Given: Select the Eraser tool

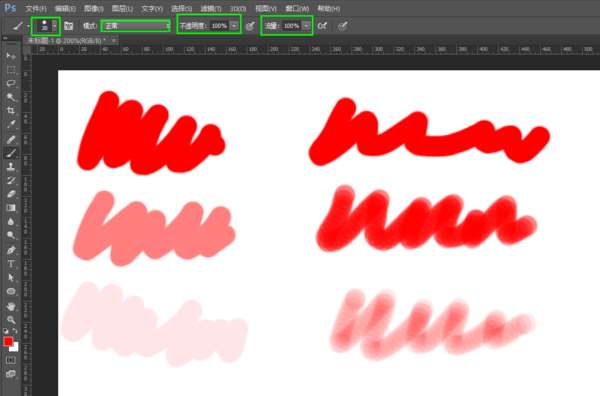Looking at the screenshot, I should 11,194.
